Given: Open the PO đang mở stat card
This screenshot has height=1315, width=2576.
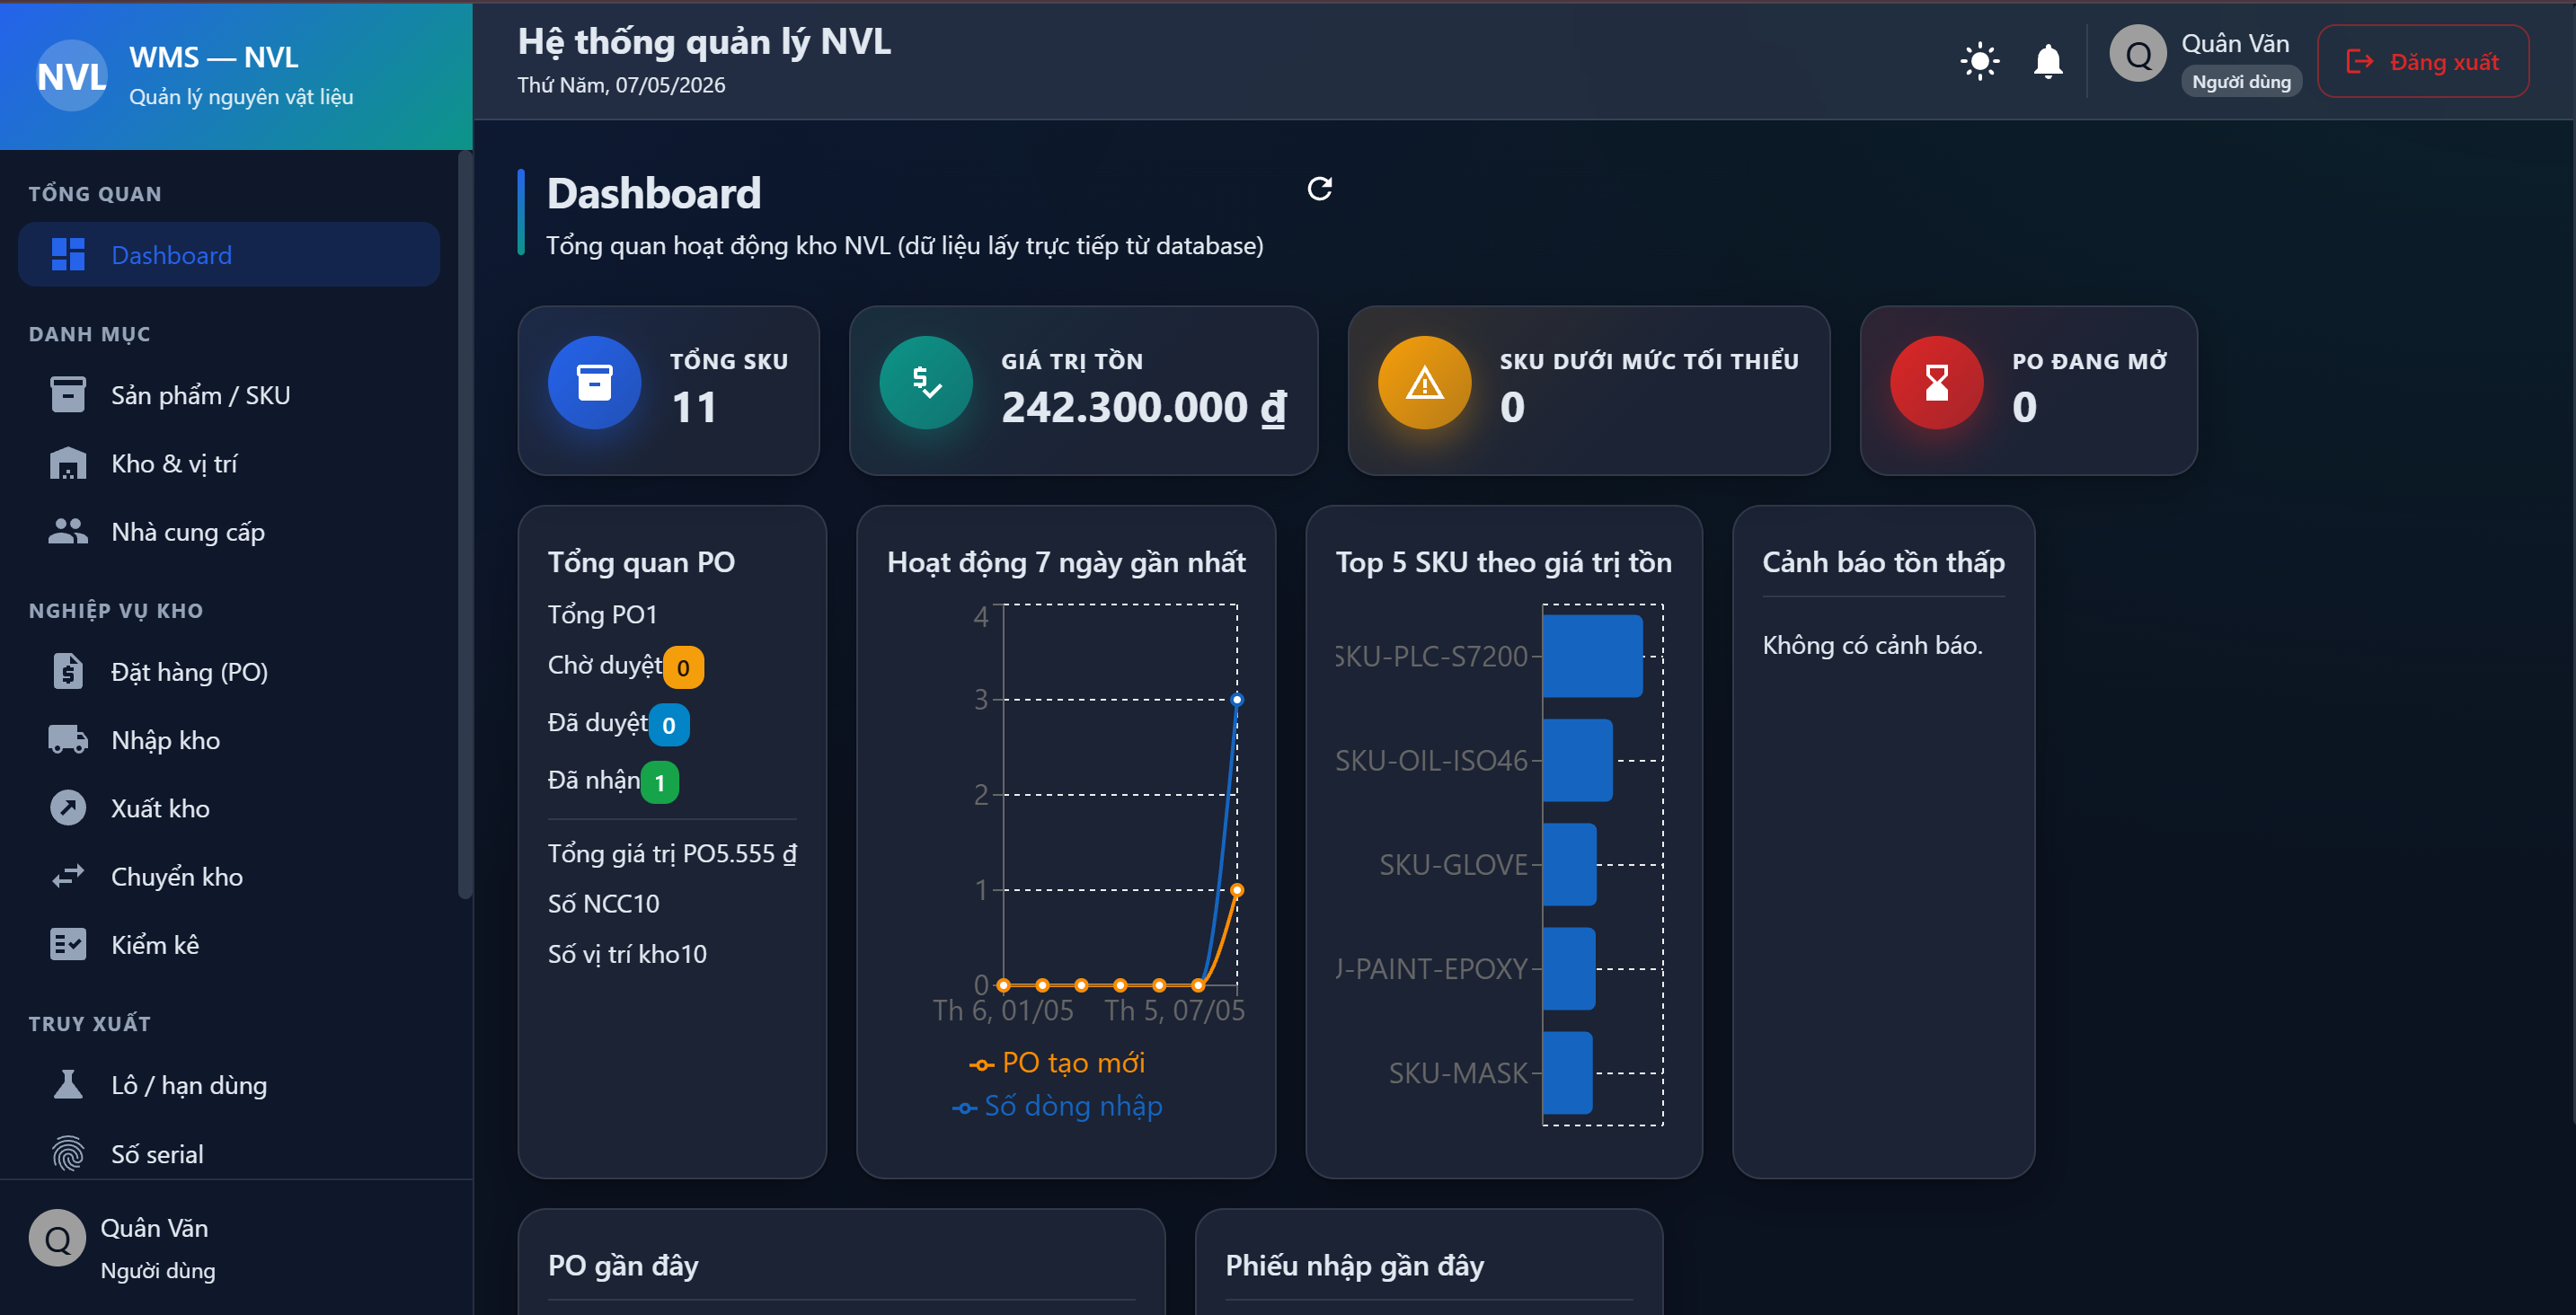Looking at the screenshot, I should click(x=2028, y=390).
